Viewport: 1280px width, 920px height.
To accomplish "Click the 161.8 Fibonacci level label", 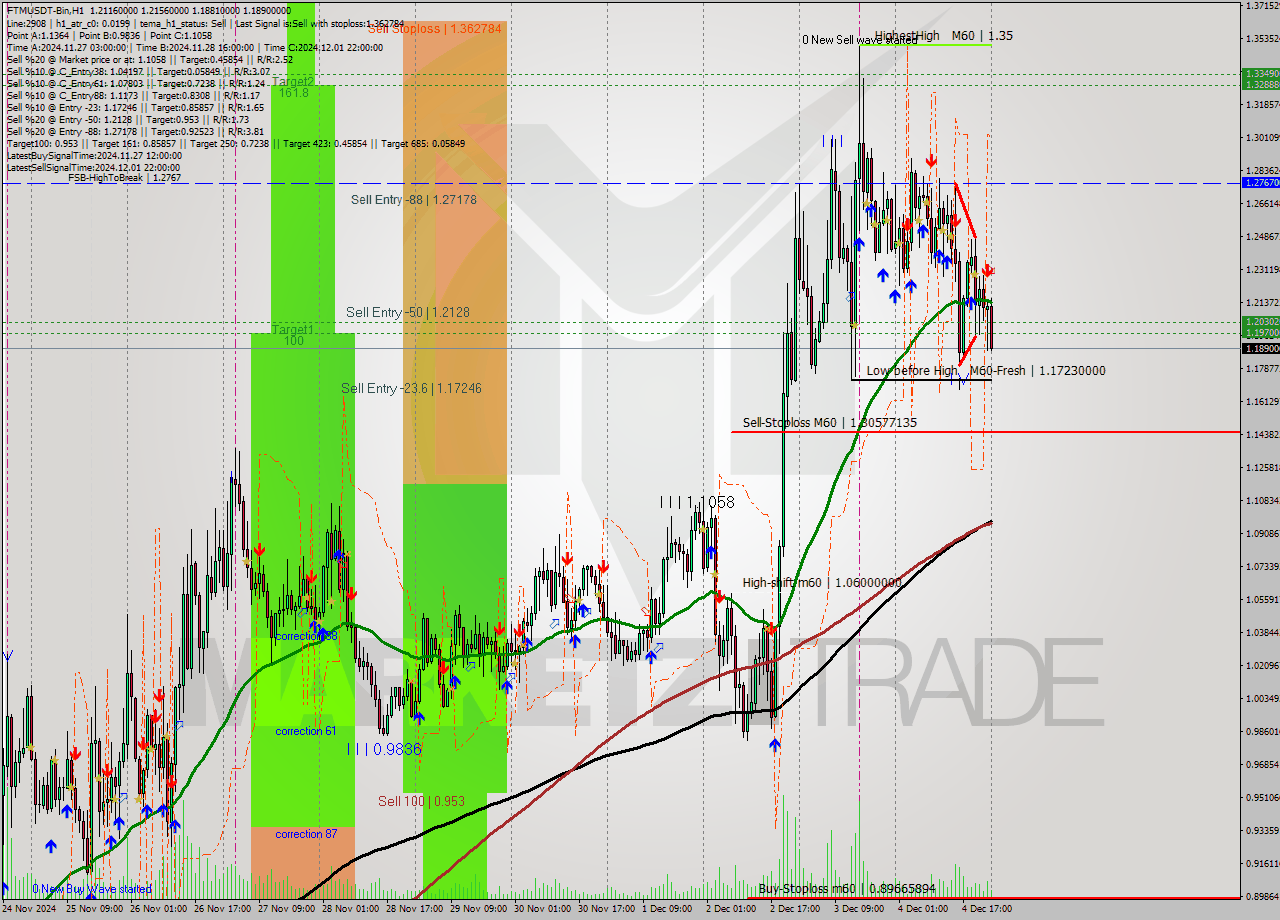I will coord(294,93).
